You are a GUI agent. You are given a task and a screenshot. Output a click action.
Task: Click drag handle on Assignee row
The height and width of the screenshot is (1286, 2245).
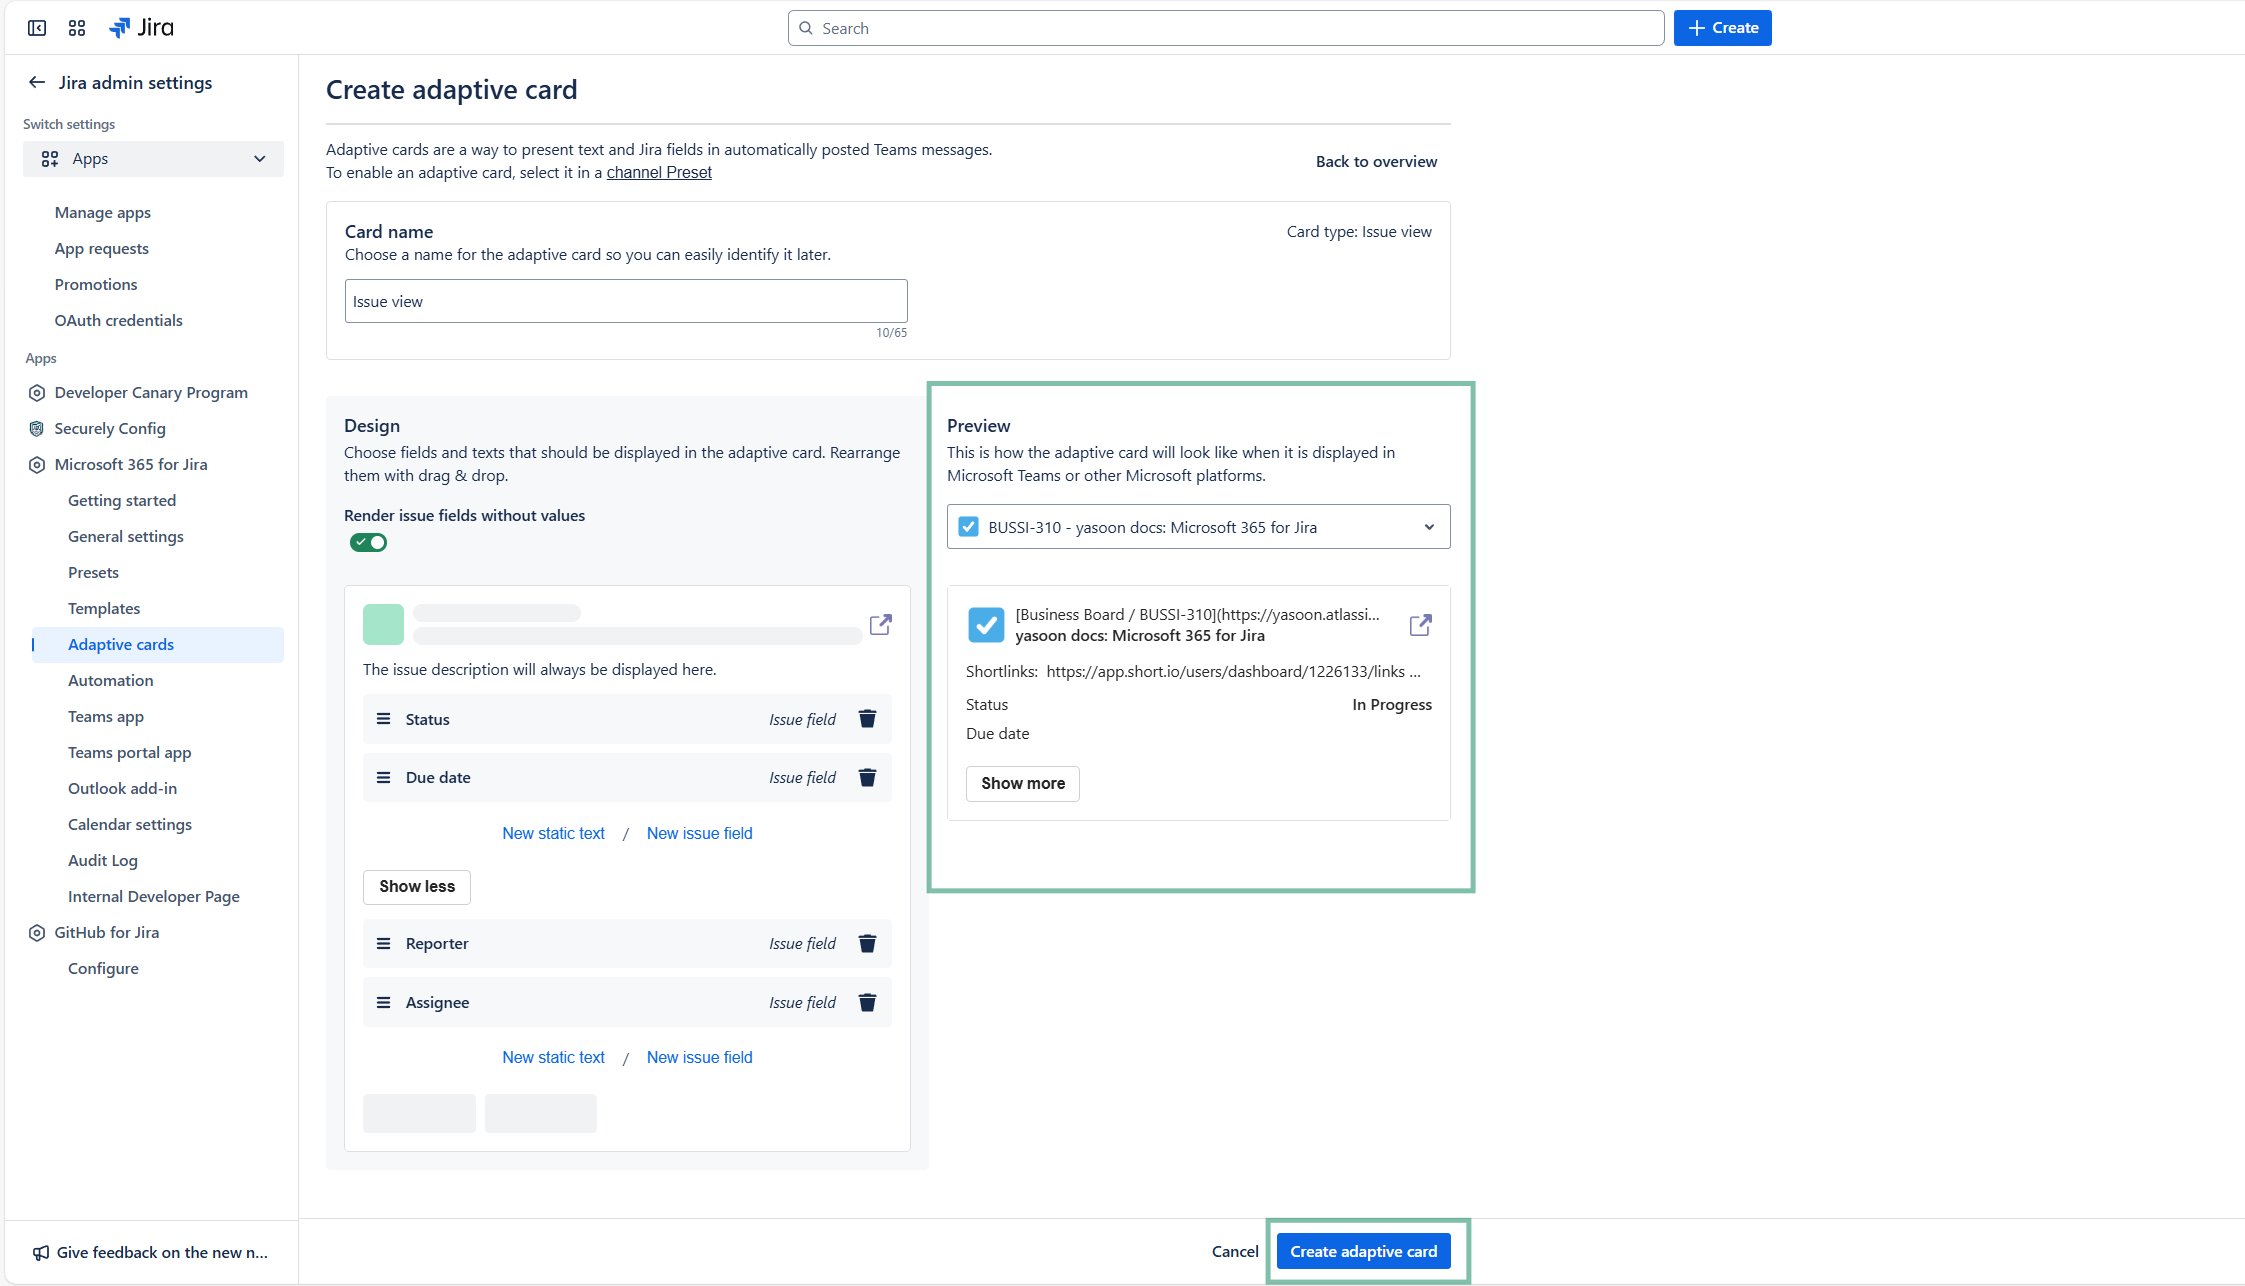click(383, 1003)
